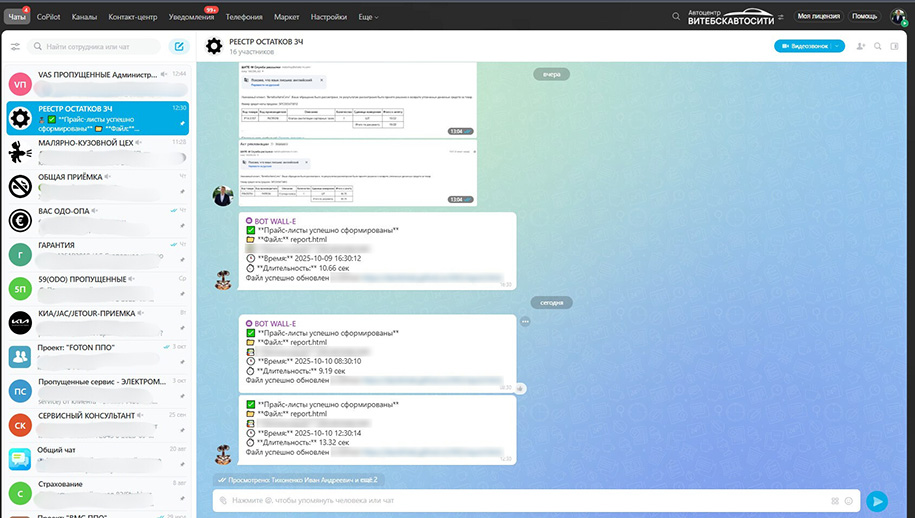Open the emoji picker in message field

(849, 501)
